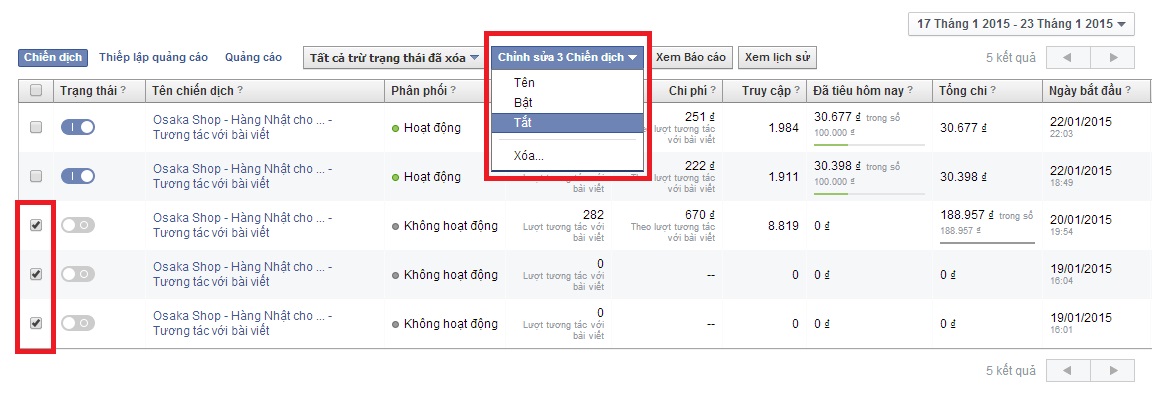Click help icon beside Chi phí column

(x=713, y=90)
